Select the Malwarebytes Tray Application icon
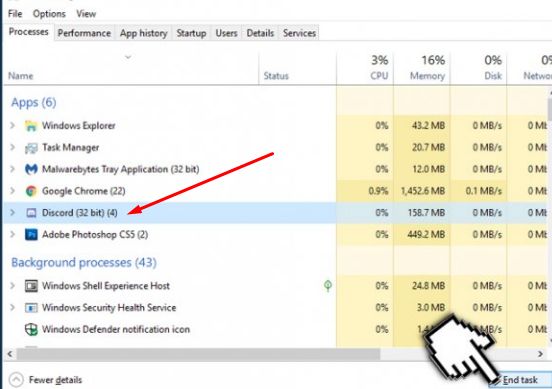Image resolution: width=552 pixels, height=389 pixels. coord(31,169)
